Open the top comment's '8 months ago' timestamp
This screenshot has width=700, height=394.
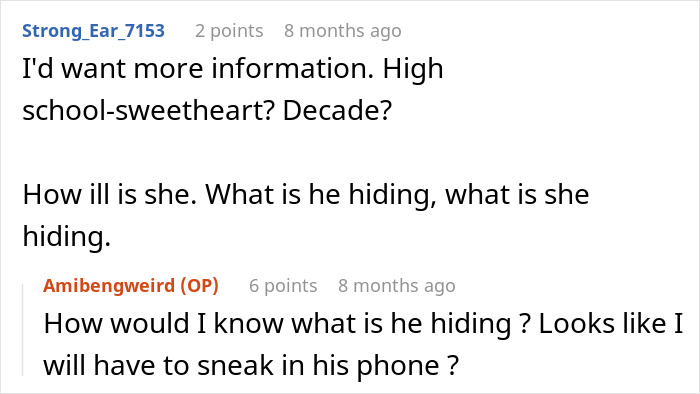coord(342,31)
